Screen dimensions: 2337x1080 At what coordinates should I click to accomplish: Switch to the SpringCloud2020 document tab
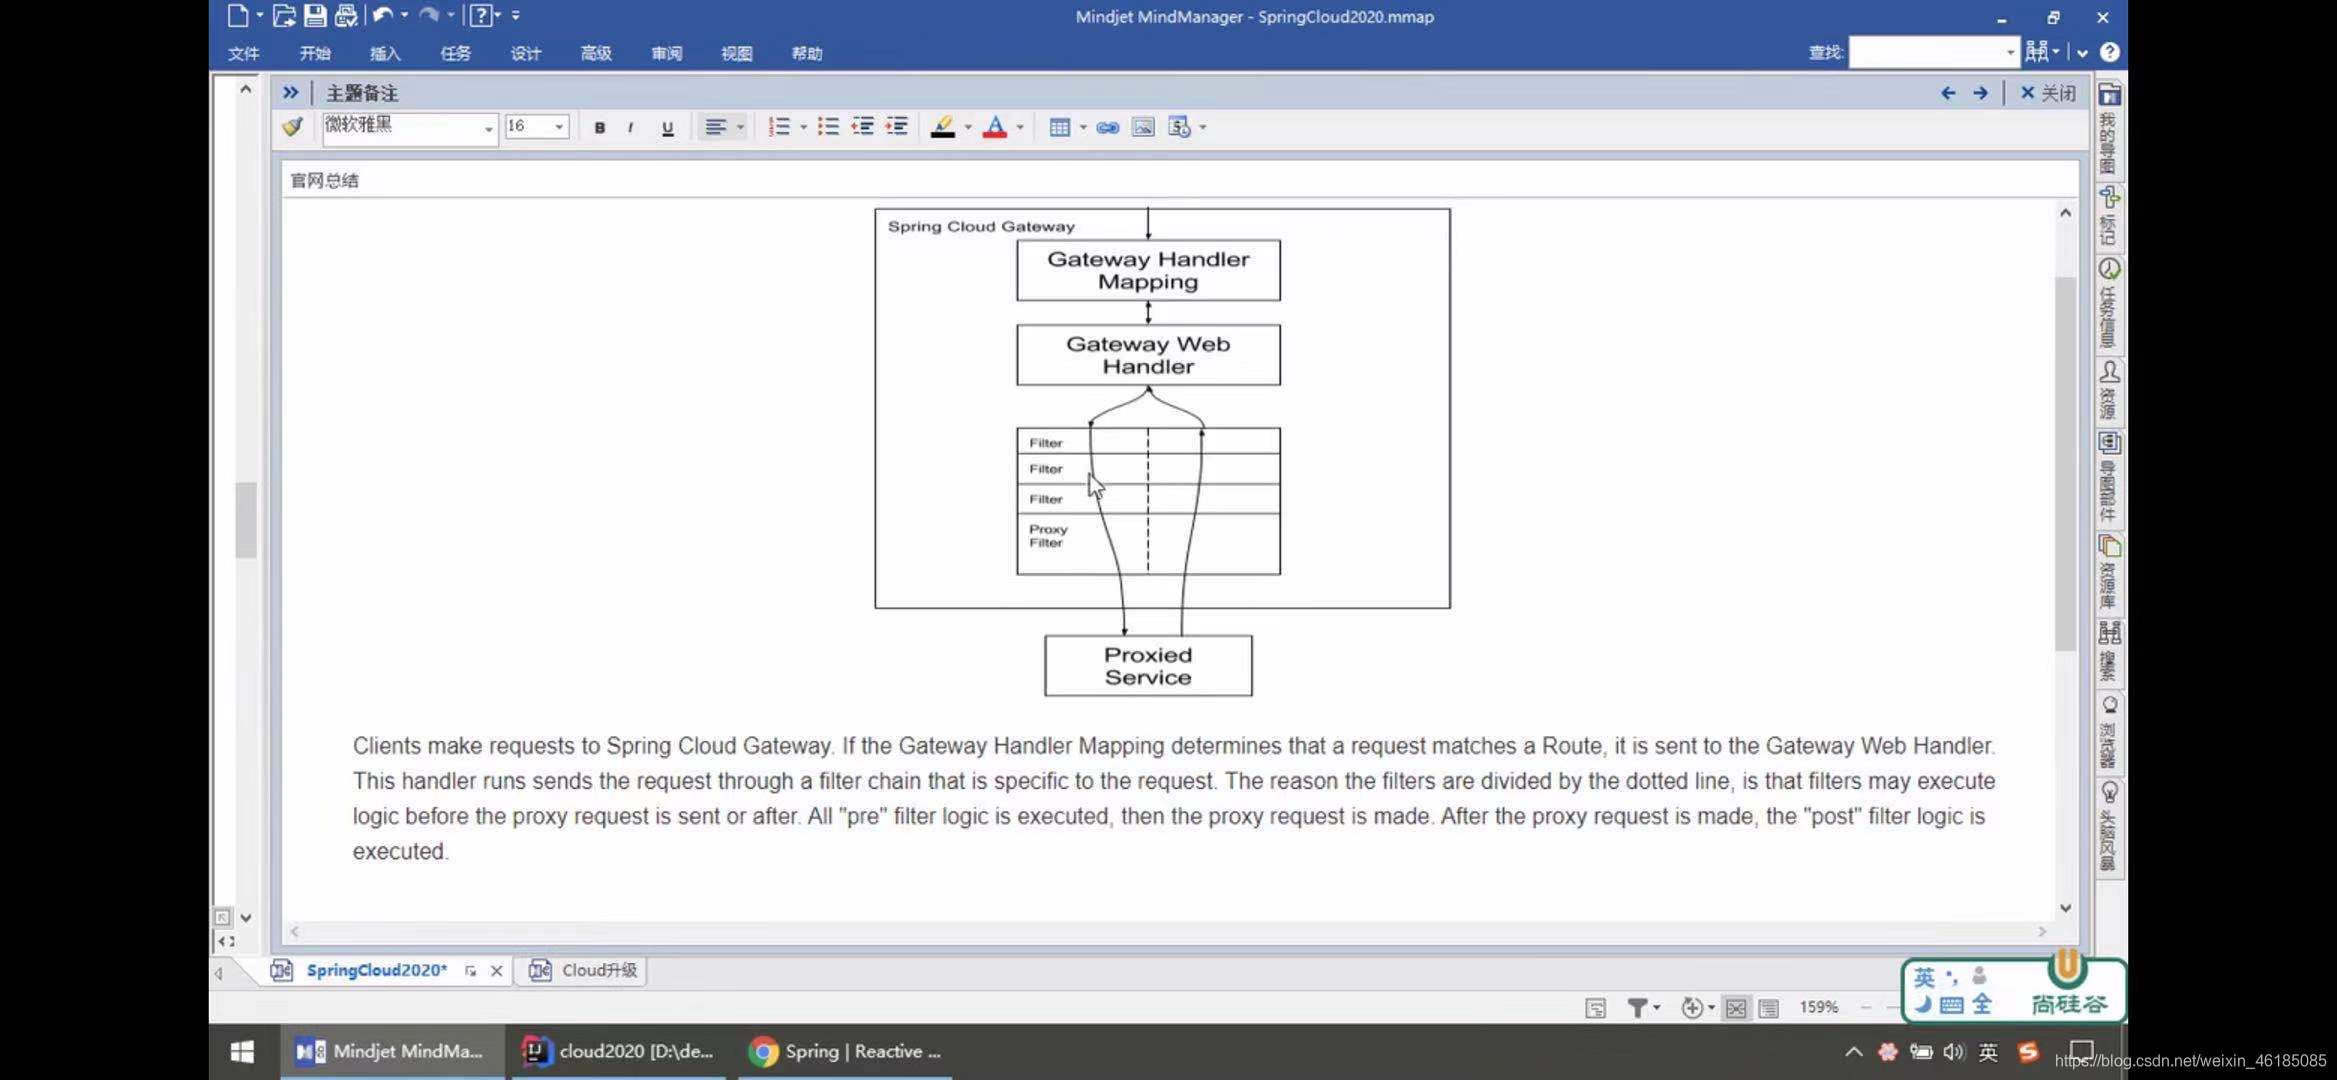(376, 971)
